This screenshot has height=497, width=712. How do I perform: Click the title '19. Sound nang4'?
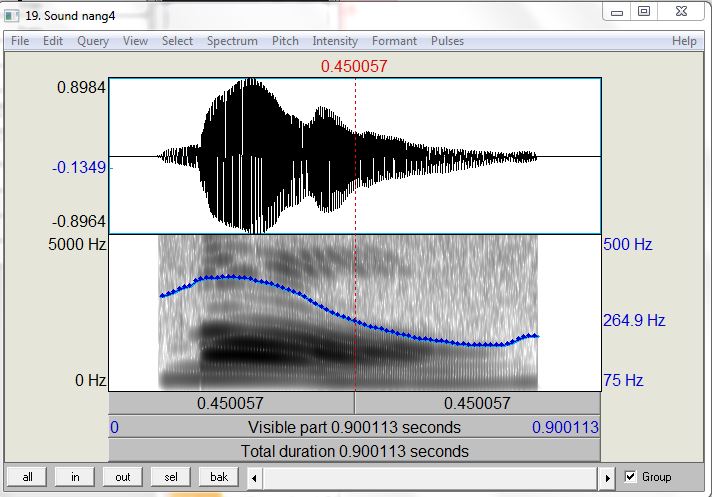click(x=70, y=16)
